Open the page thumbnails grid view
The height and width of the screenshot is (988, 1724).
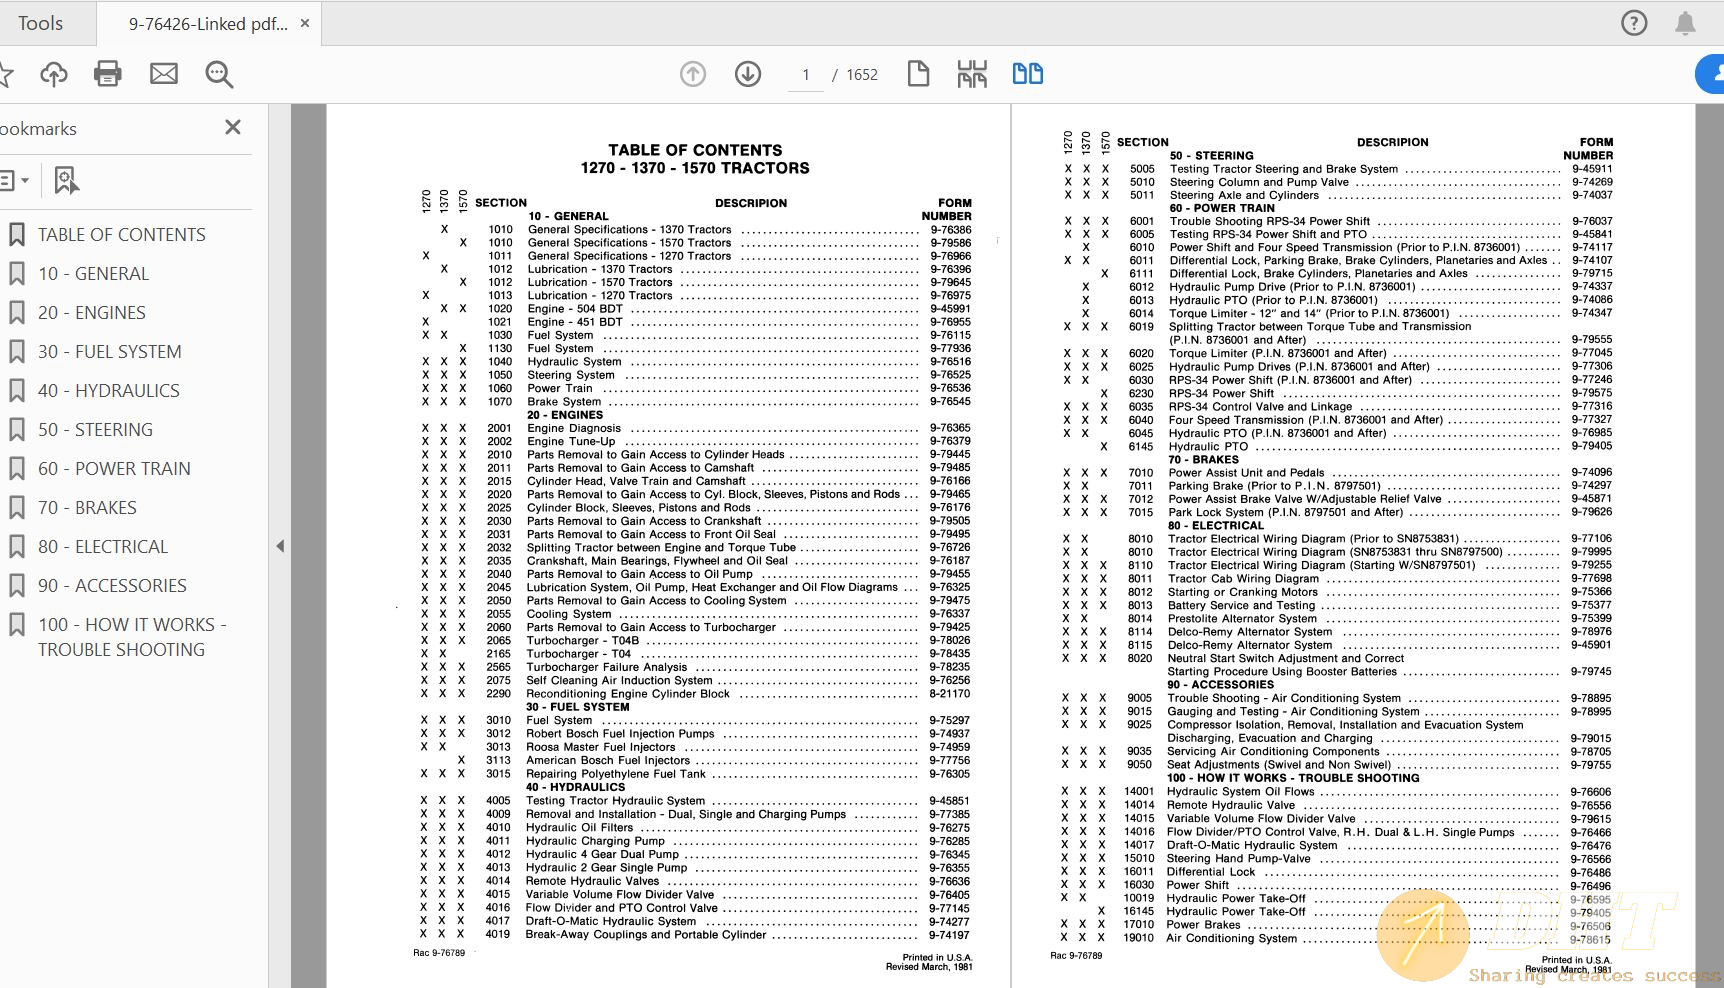(x=970, y=73)
